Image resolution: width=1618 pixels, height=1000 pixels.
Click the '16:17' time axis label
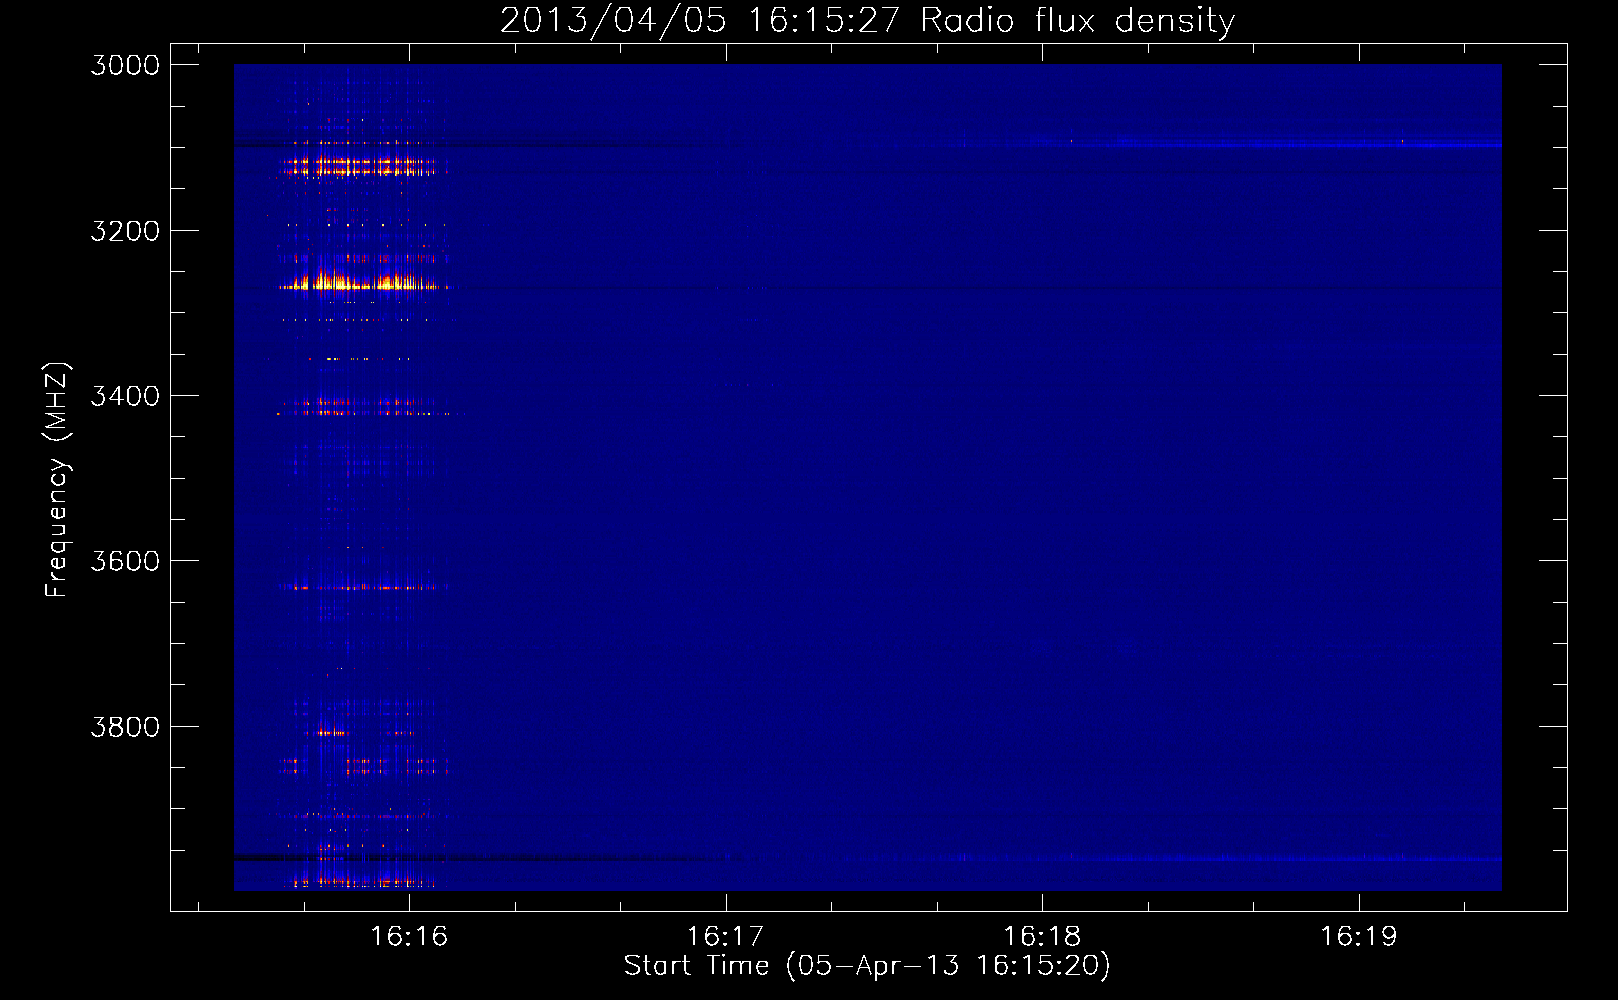[725, 937]
